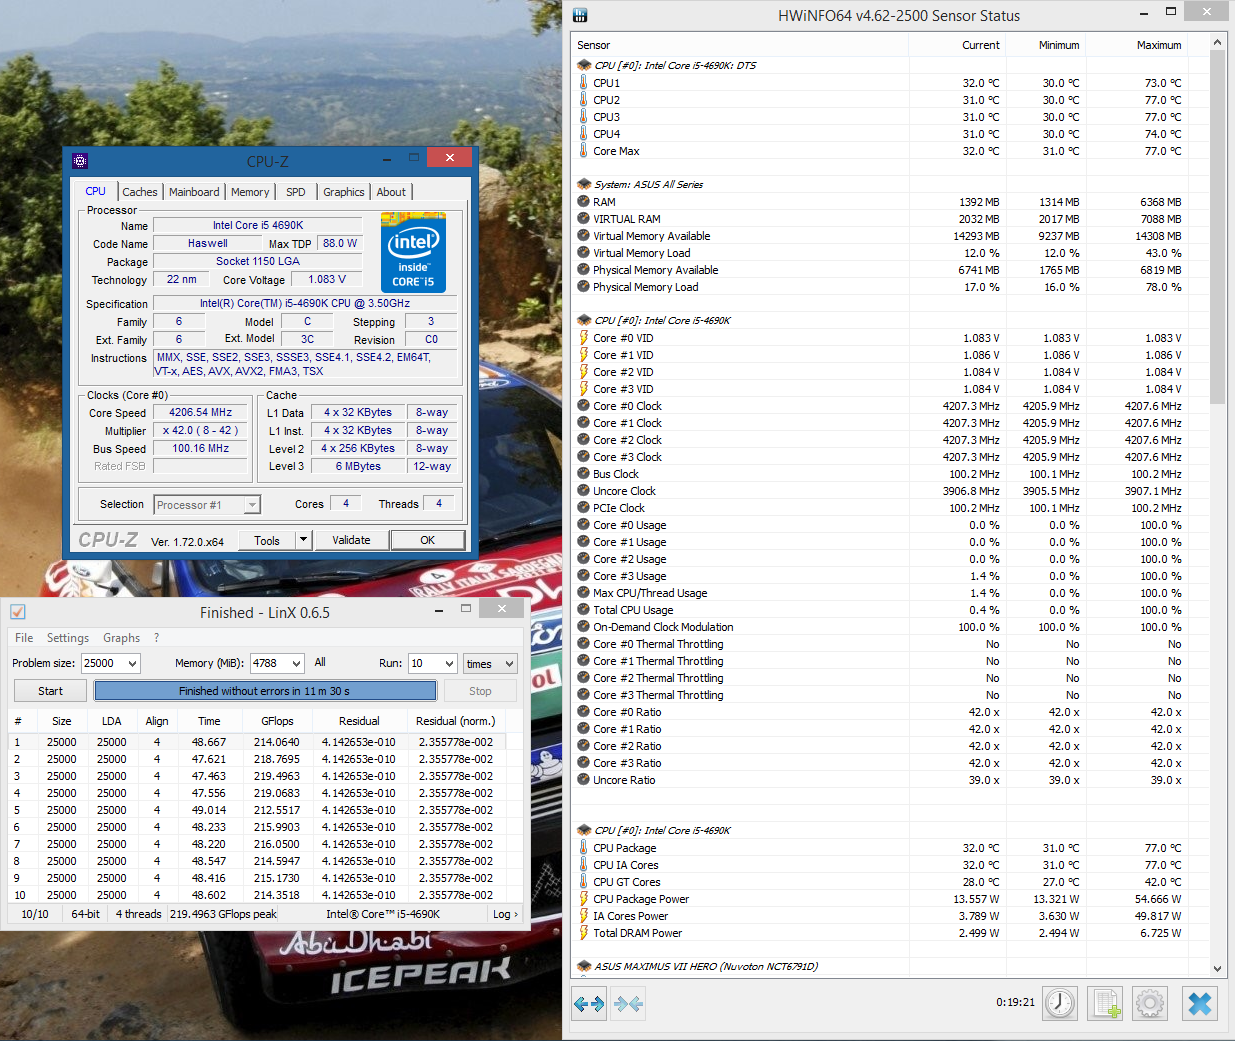Select the CPU GT Cores row
The width and height of the screenshot is (1235, 1041).
pos(888,882)
